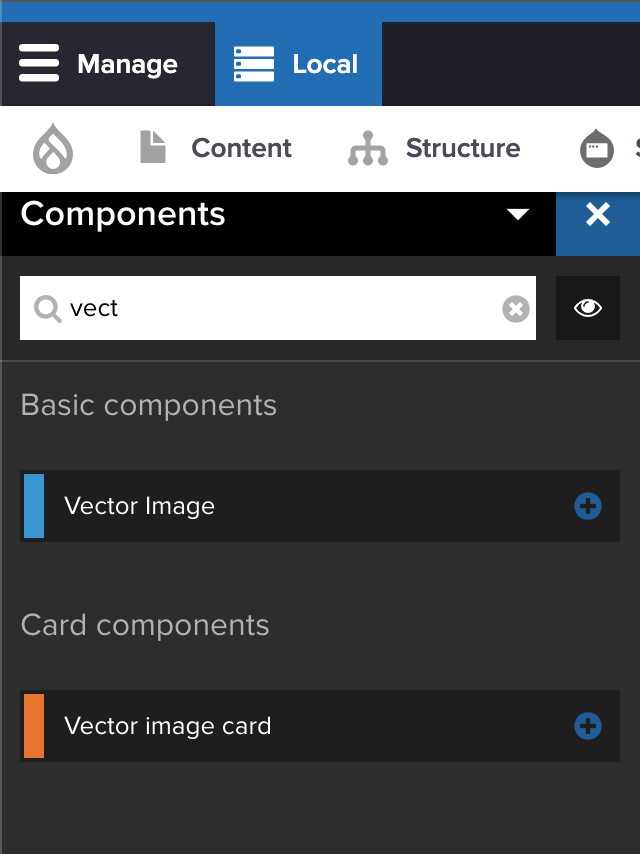This screenshot has height=854, width=640.
Task: Toggle component visibility with eye icon
Action: tap(588, 308)
